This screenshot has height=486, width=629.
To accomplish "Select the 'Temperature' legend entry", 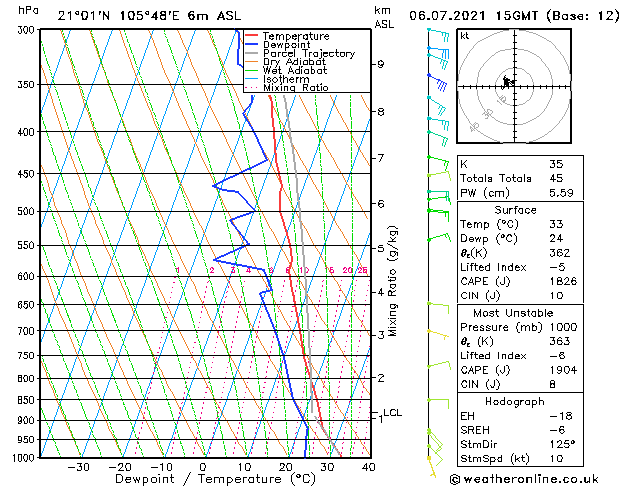I will point(296,36).
